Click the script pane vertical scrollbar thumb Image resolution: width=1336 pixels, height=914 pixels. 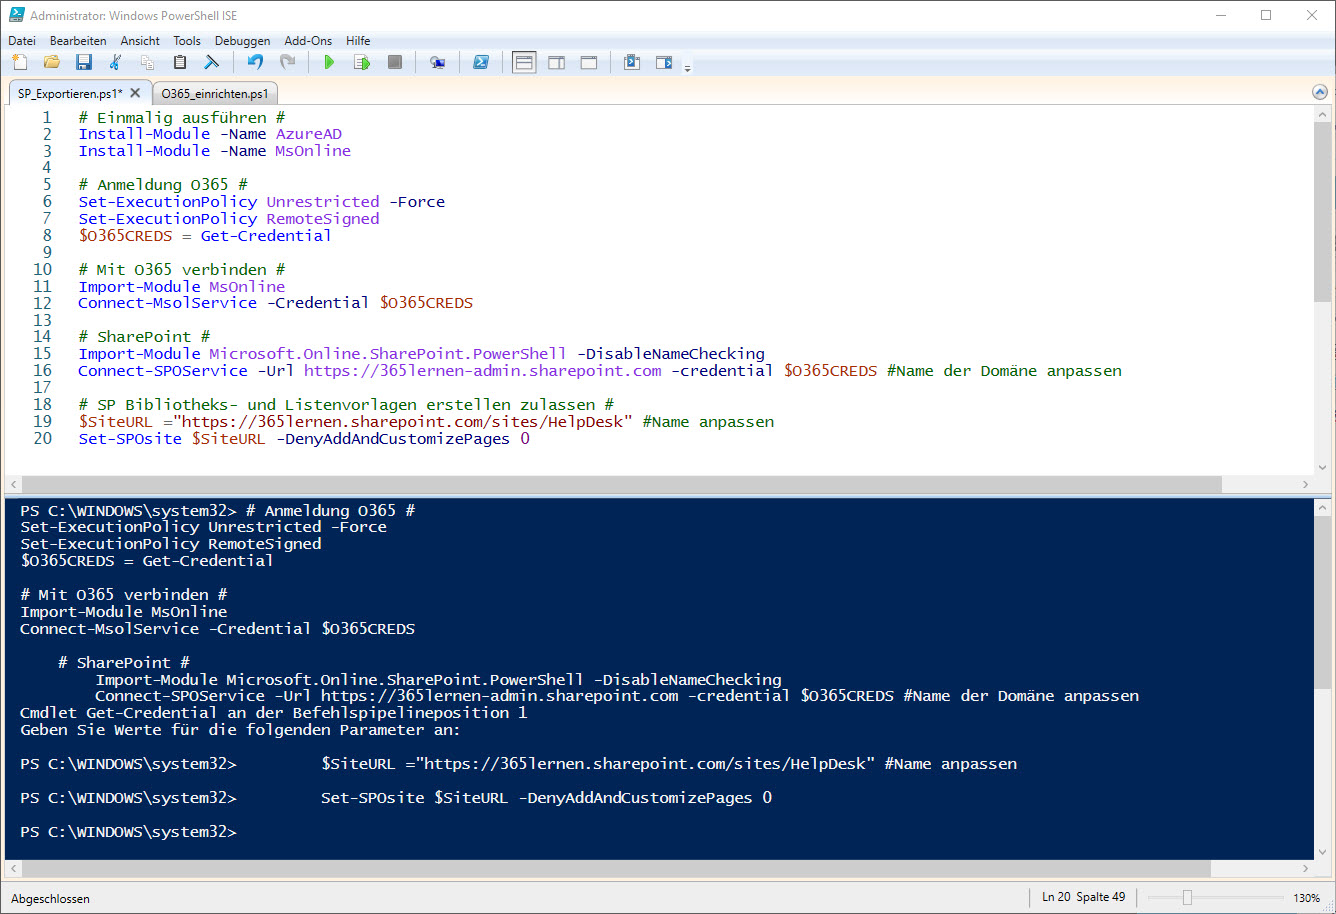pos(1322,210)
